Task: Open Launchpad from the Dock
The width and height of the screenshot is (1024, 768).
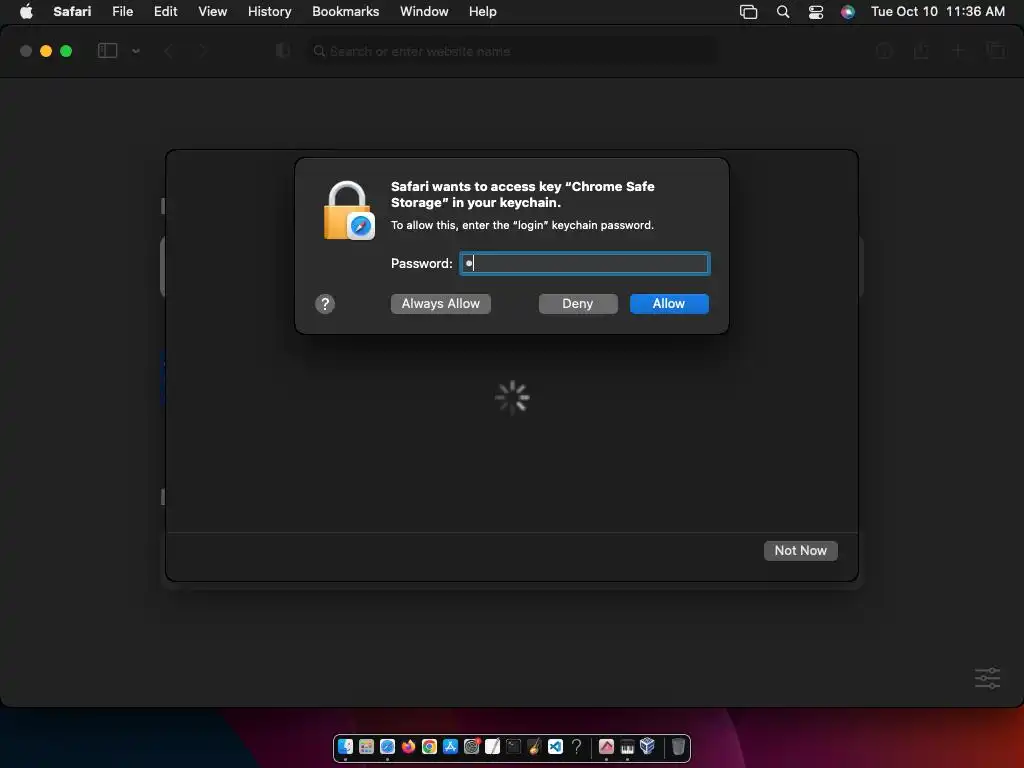Action: 366,746
